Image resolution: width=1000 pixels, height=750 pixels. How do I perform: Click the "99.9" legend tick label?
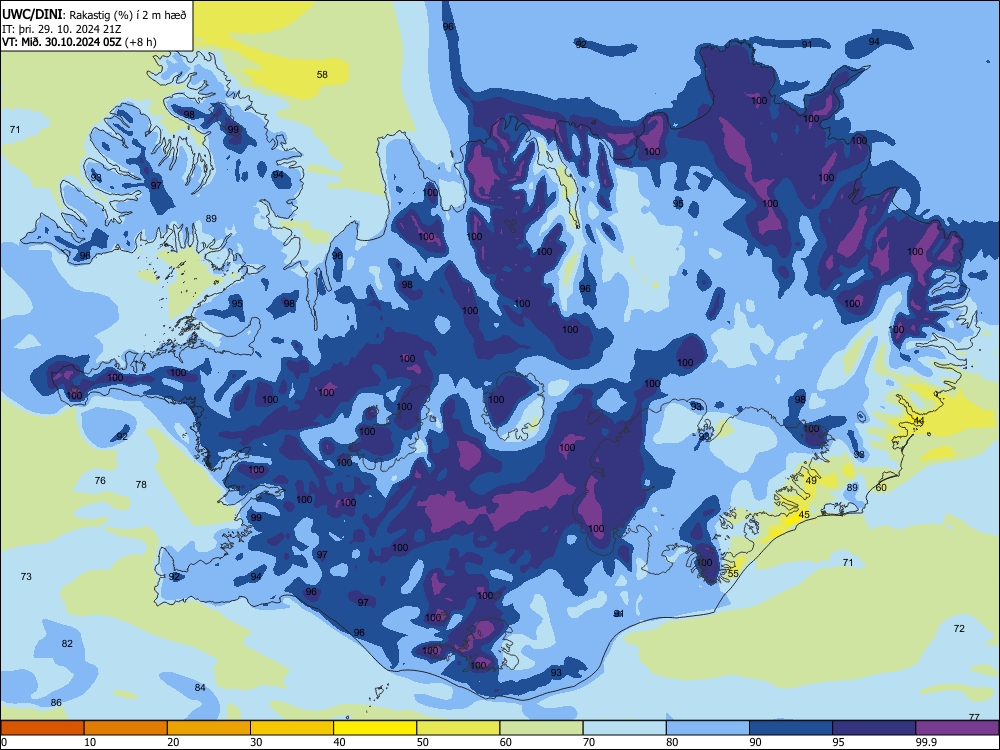point(926,742)
